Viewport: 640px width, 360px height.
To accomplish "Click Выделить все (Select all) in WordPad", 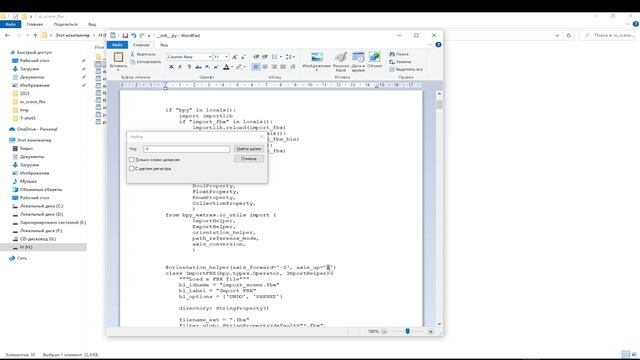I will click(406, 69).
